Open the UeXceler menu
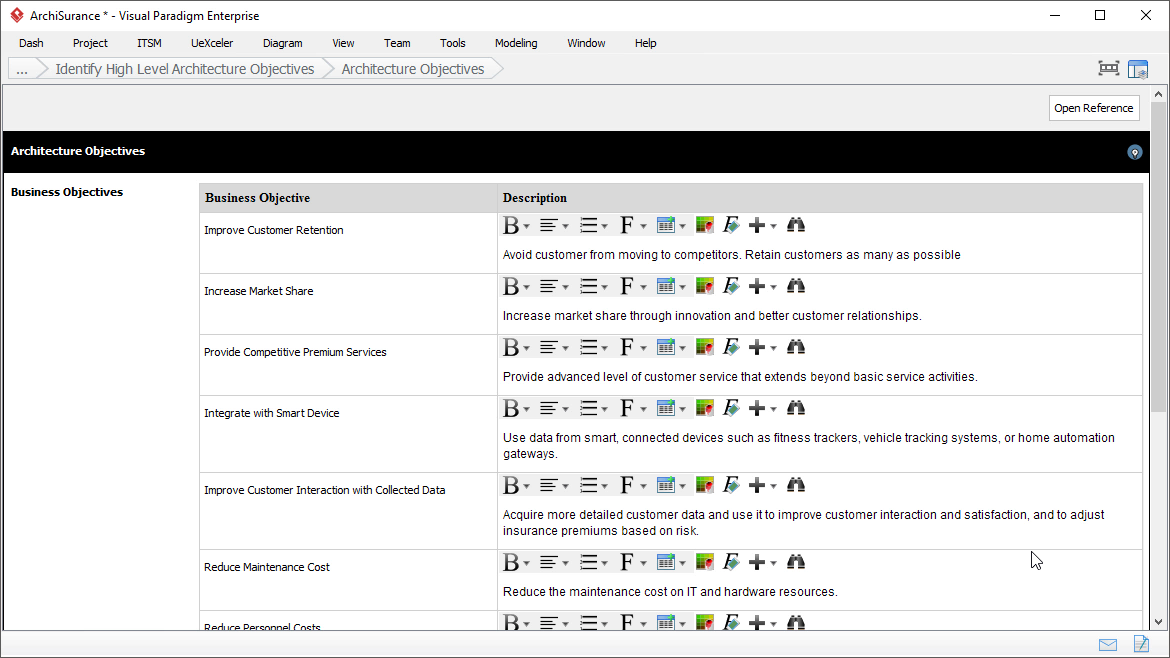The width and height of the screenshot is (1170, 658). pyautogui.click(x=212, y=43)
